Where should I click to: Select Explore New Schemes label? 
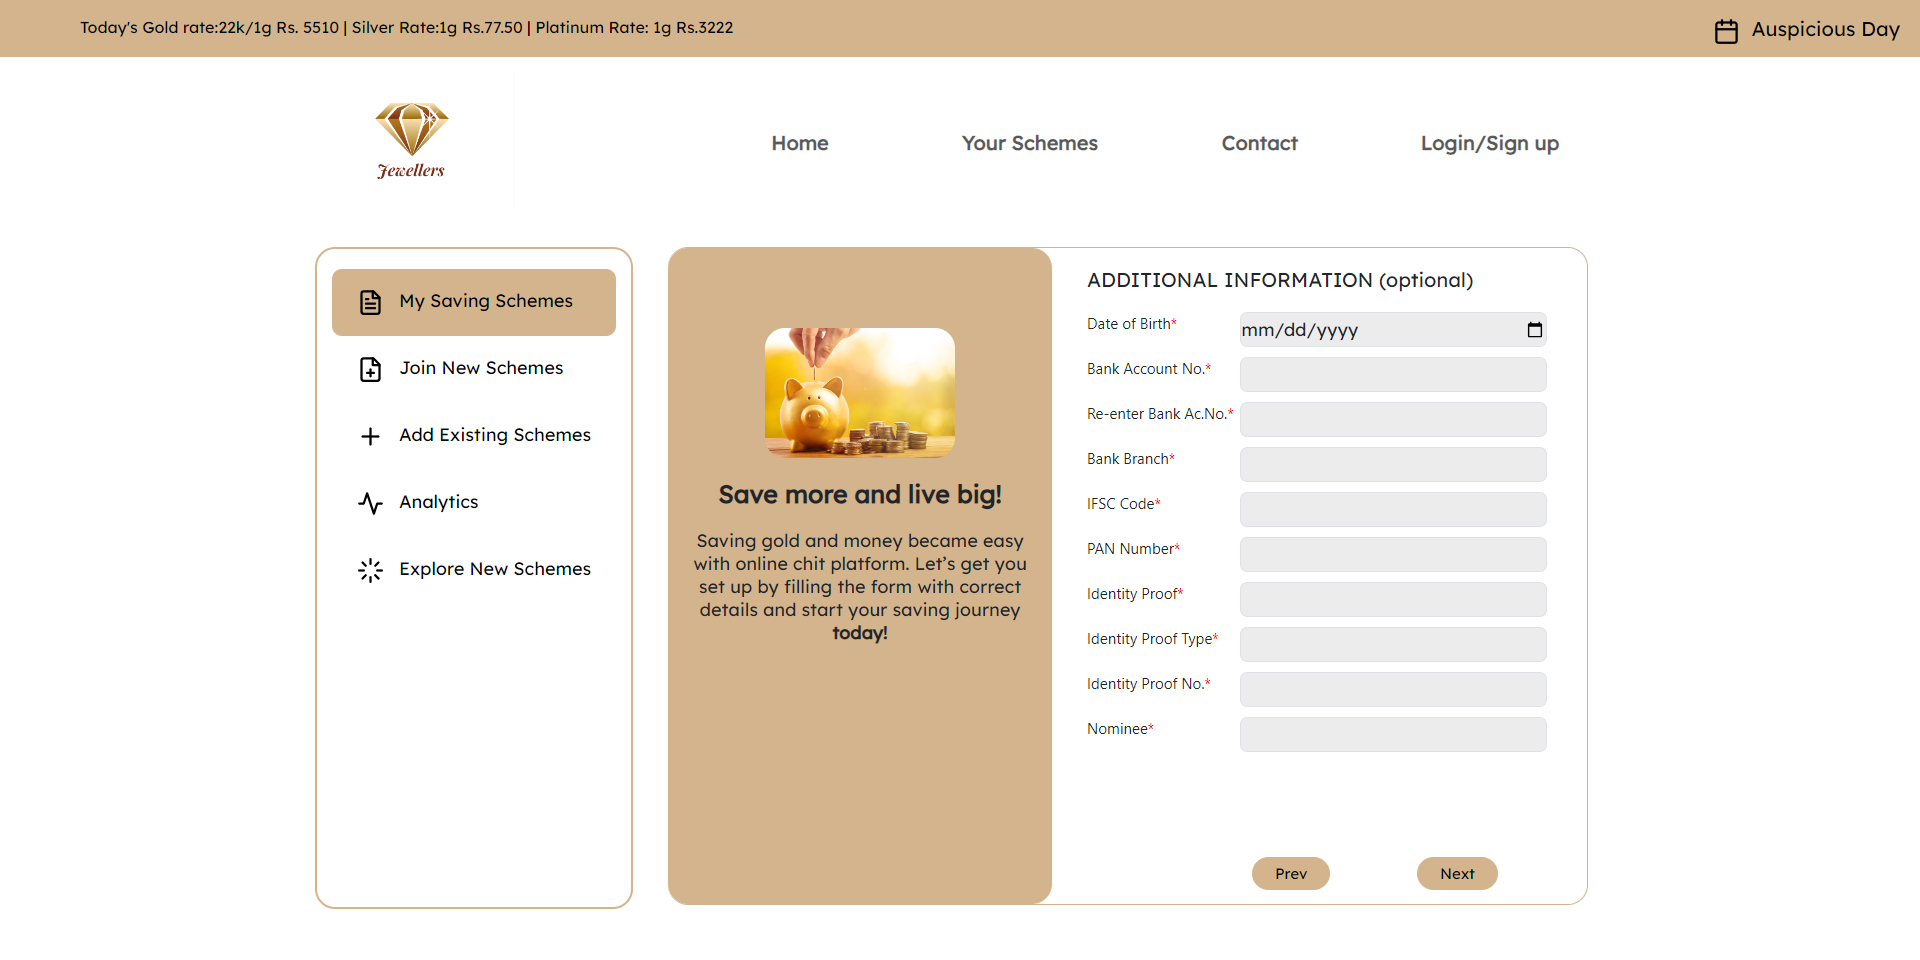click(x=495, y=569)
